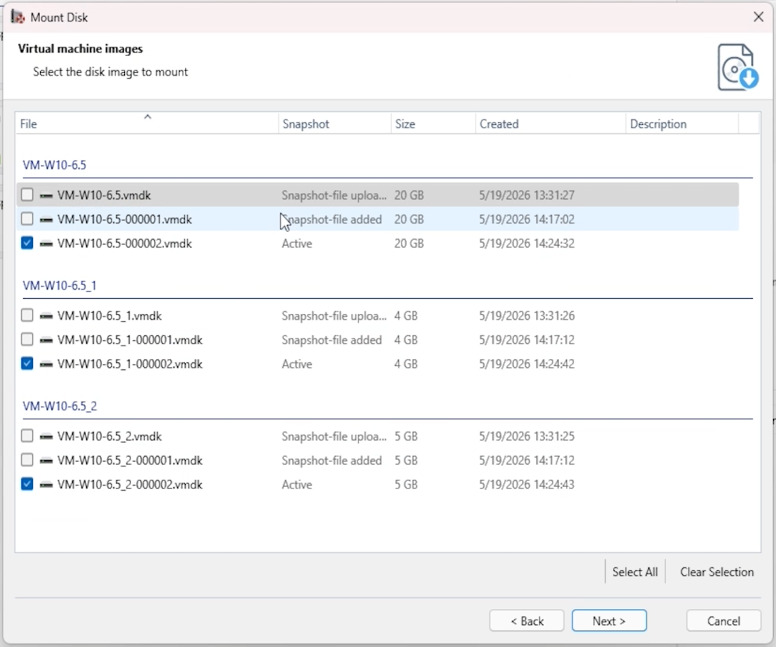Screen dimensions: 776x647
Task: Click 5 GB size of VM-W10-6.5_2.vmdk
Action: click(406, 437)
